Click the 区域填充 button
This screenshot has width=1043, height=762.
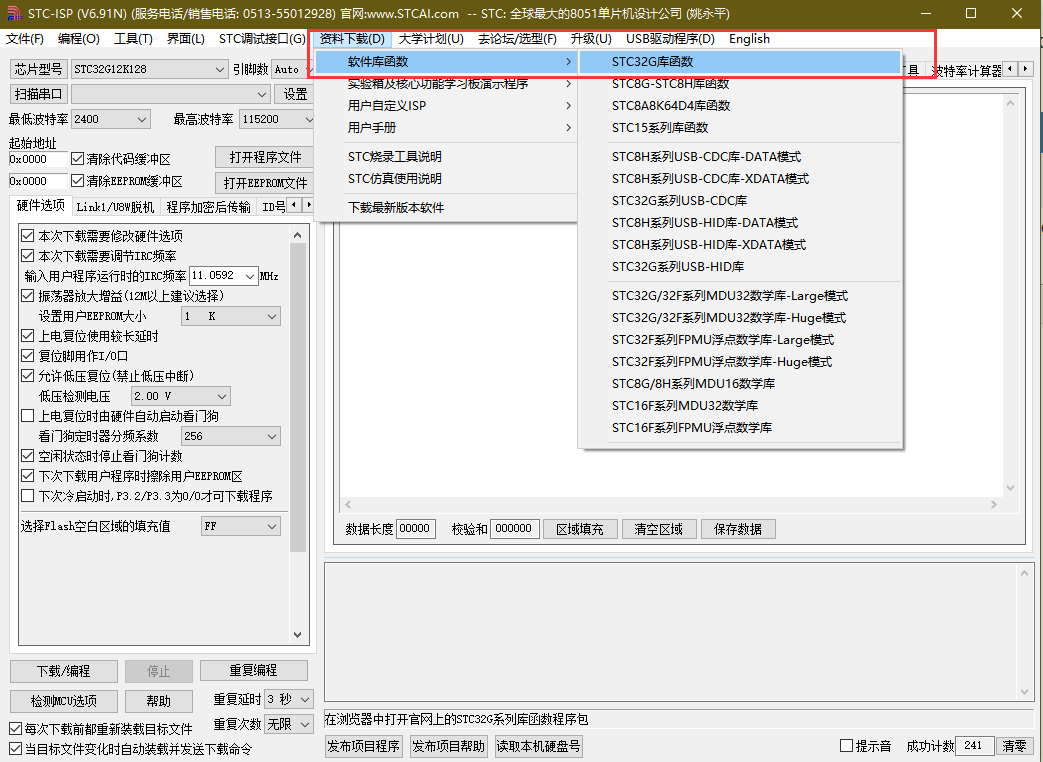pos(579,529)
